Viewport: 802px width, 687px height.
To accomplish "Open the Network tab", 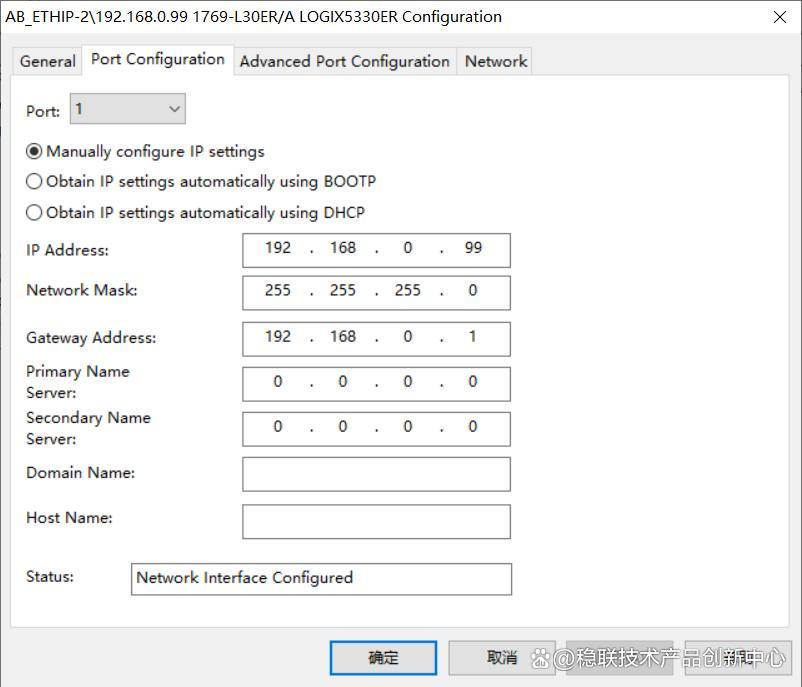I will pyautogui.click(x=495, y=61).
